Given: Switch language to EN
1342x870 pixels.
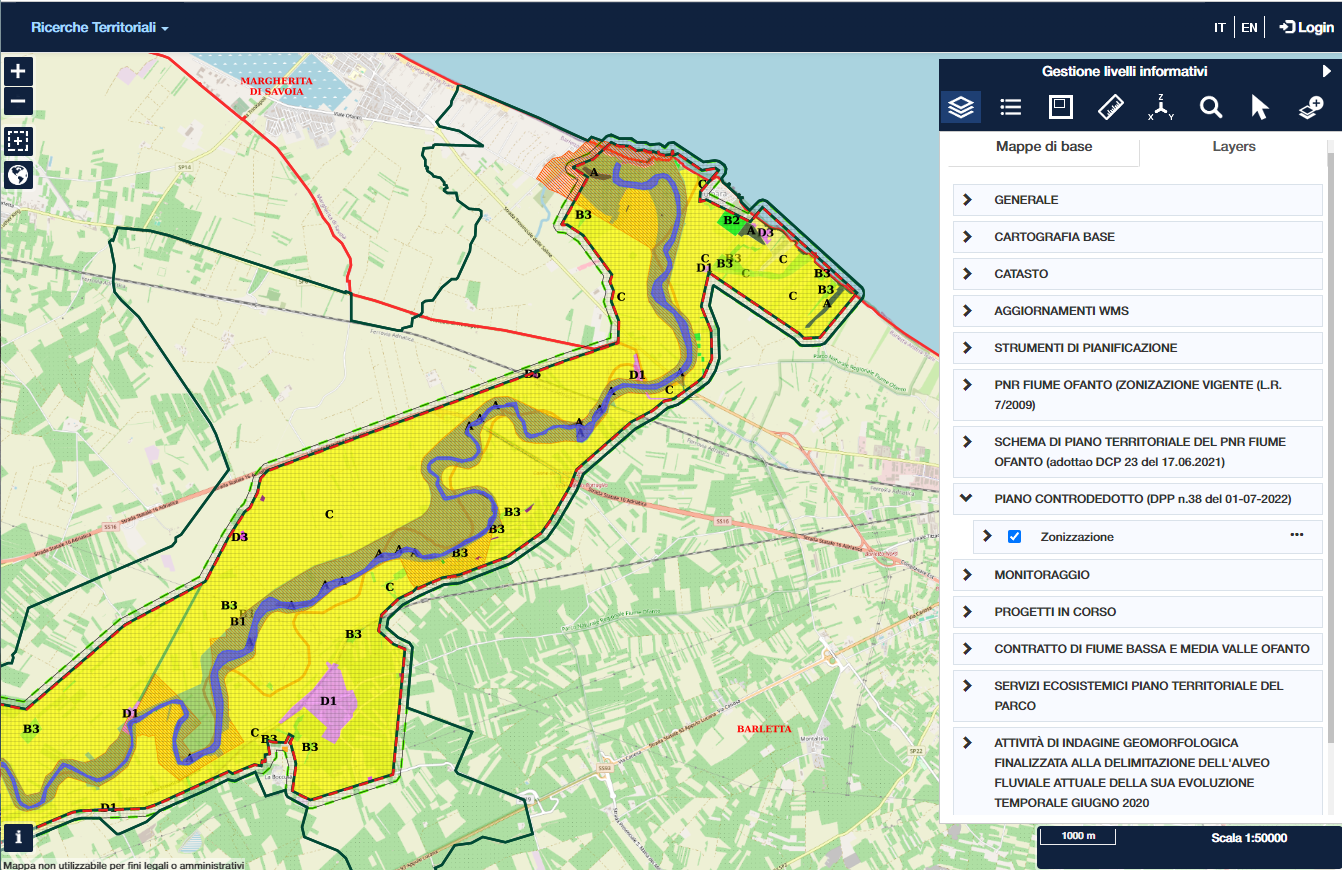Looking at the screenshot, I should coord(1249,28).
